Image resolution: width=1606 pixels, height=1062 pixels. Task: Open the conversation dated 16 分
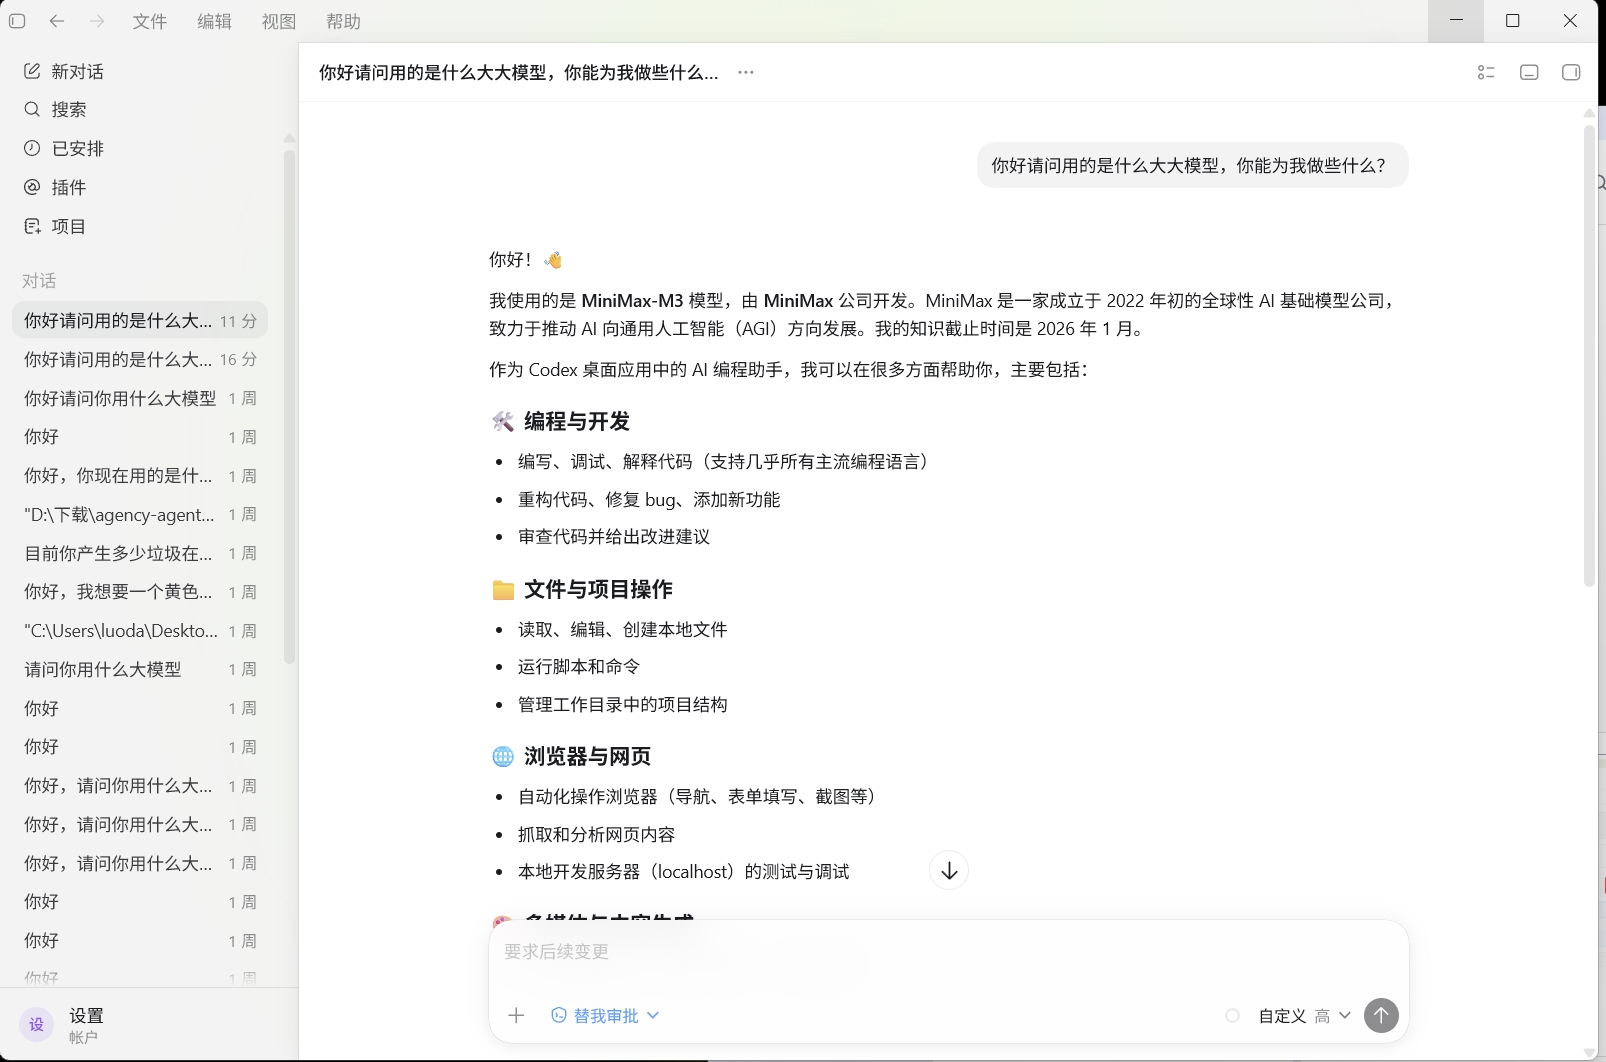(140, 359)
